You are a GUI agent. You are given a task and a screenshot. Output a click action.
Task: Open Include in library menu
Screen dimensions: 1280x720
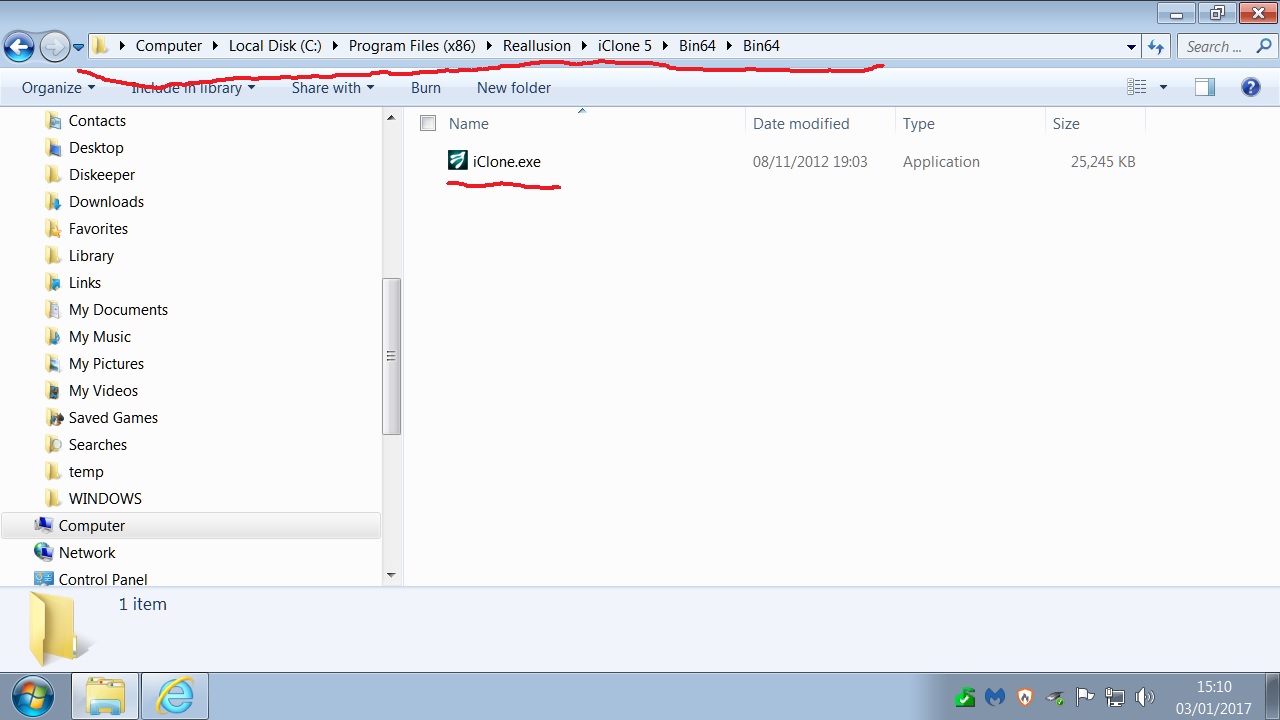[x=193, y=88]
